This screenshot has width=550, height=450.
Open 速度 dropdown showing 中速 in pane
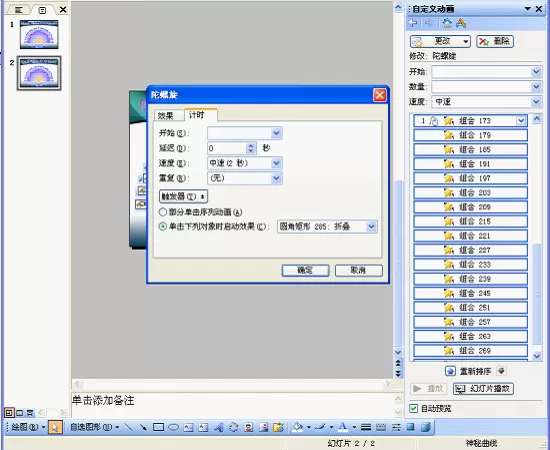536,102
